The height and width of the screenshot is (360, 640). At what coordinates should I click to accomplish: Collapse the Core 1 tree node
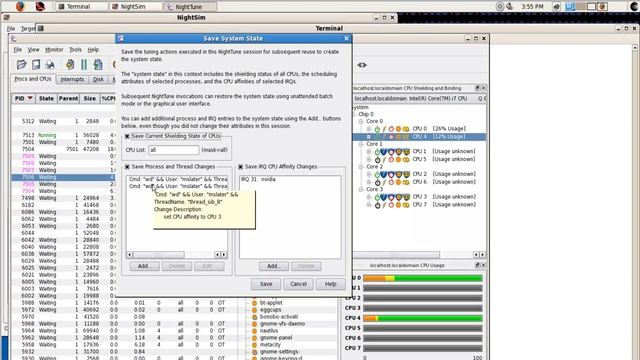click(361, 144)
